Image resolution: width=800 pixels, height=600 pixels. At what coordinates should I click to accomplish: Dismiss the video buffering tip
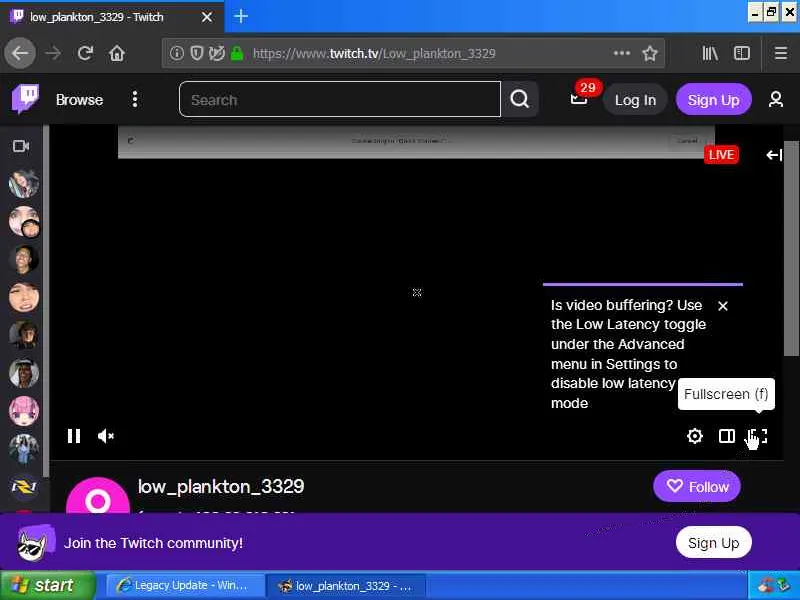pos(722,306)
